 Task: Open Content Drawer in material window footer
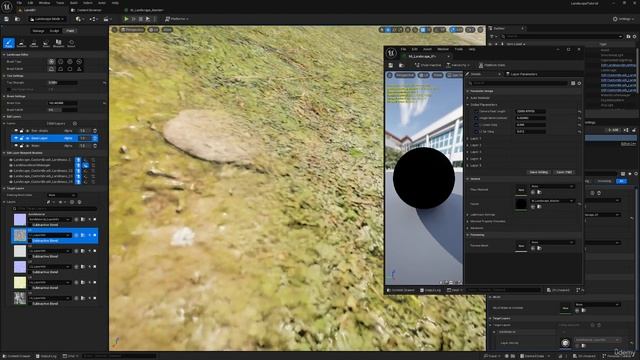400,290
